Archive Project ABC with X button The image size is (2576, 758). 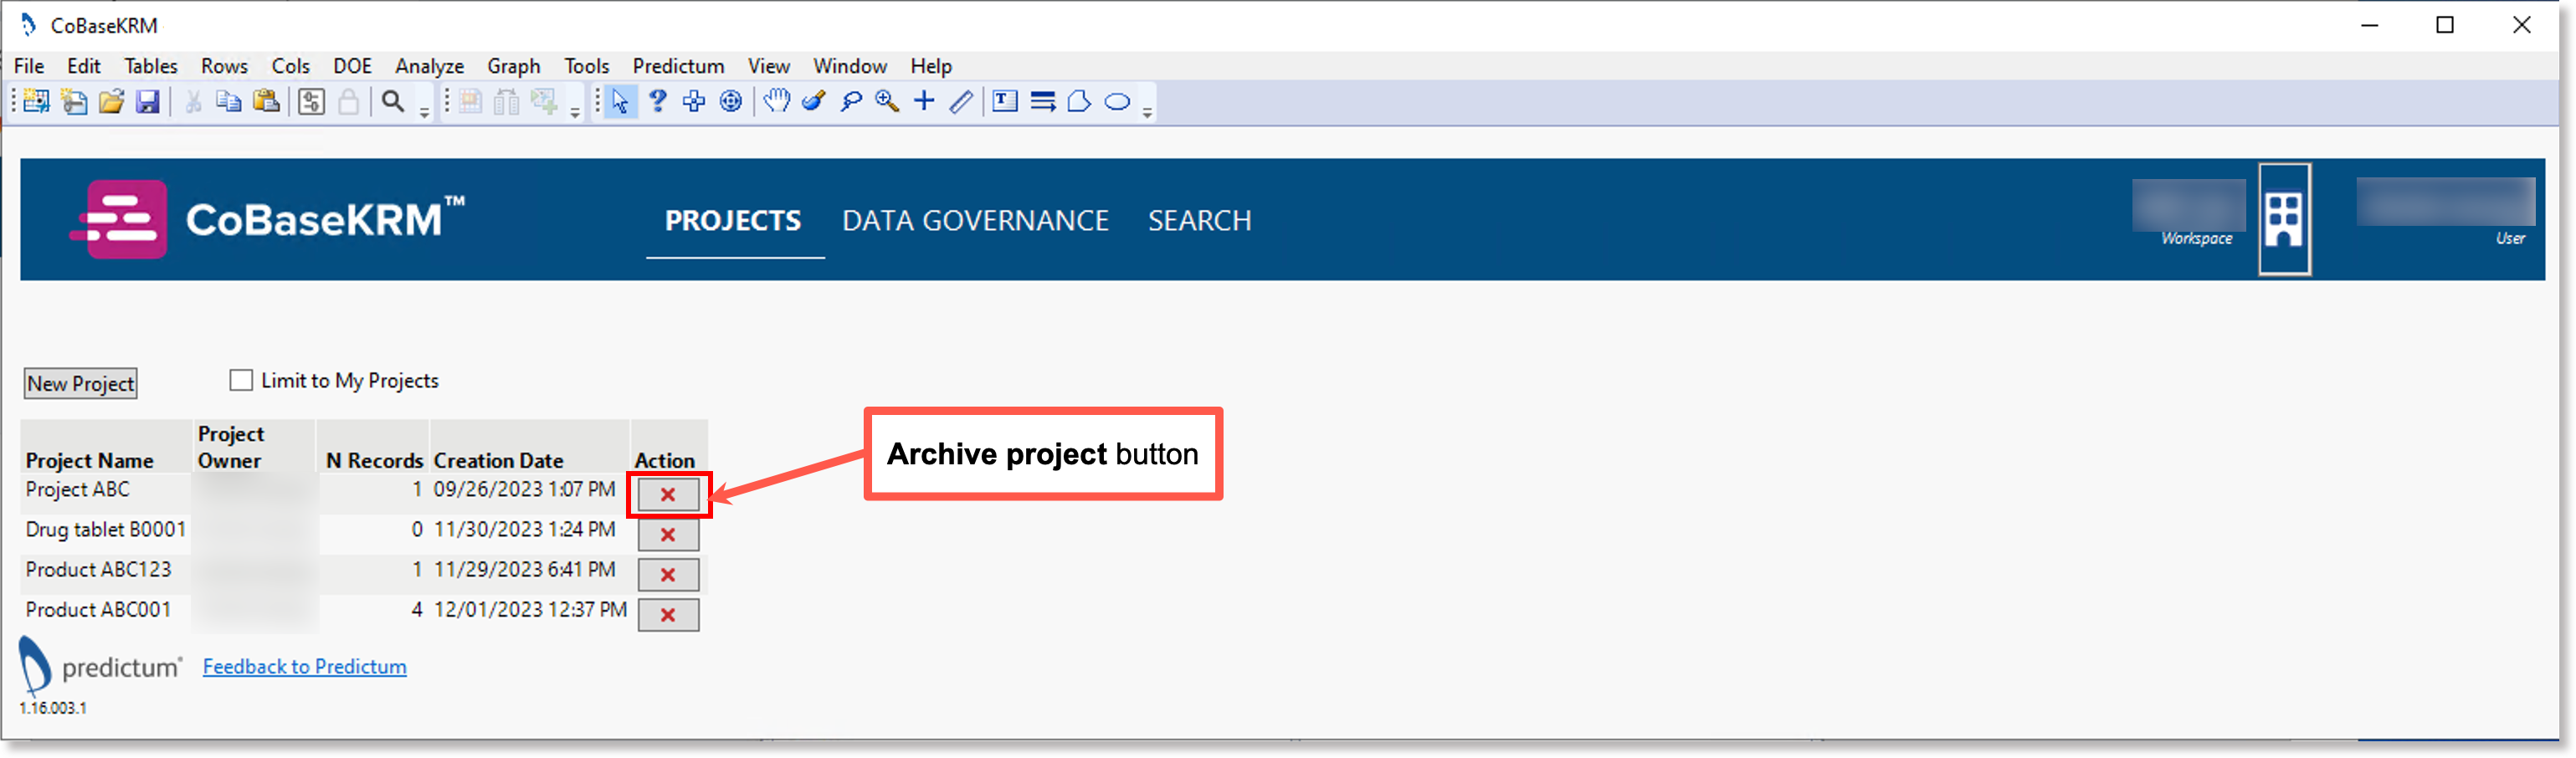(x=668, y=495)
